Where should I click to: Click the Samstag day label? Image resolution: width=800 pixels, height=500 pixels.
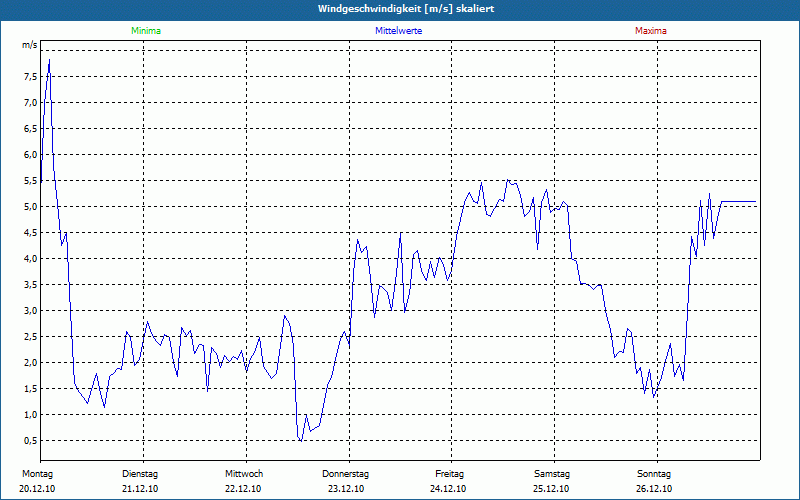(552, 474)
